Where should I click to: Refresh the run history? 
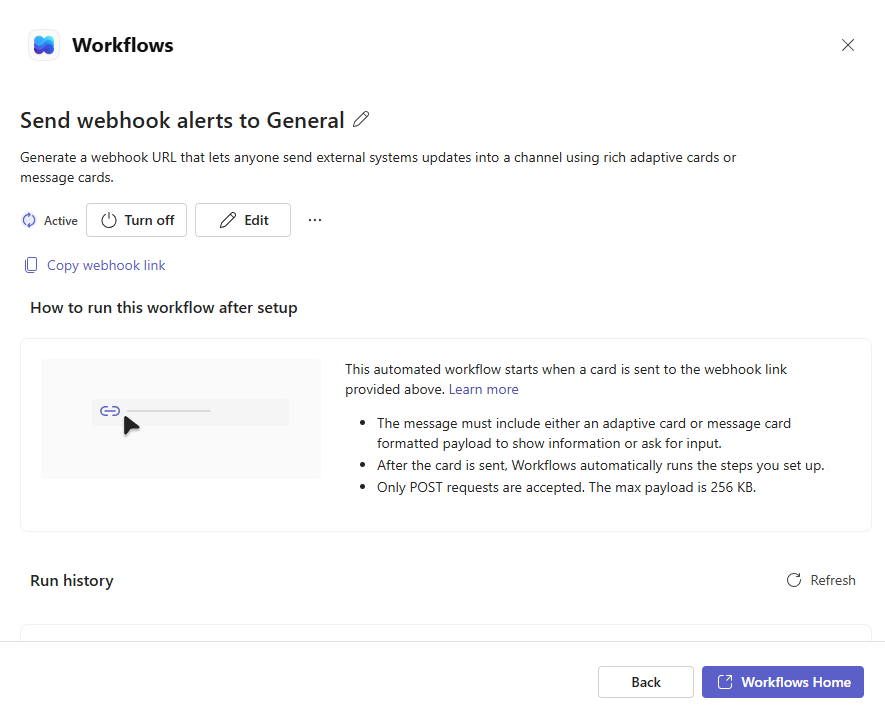pyautogui.click(x=821, y=580)
